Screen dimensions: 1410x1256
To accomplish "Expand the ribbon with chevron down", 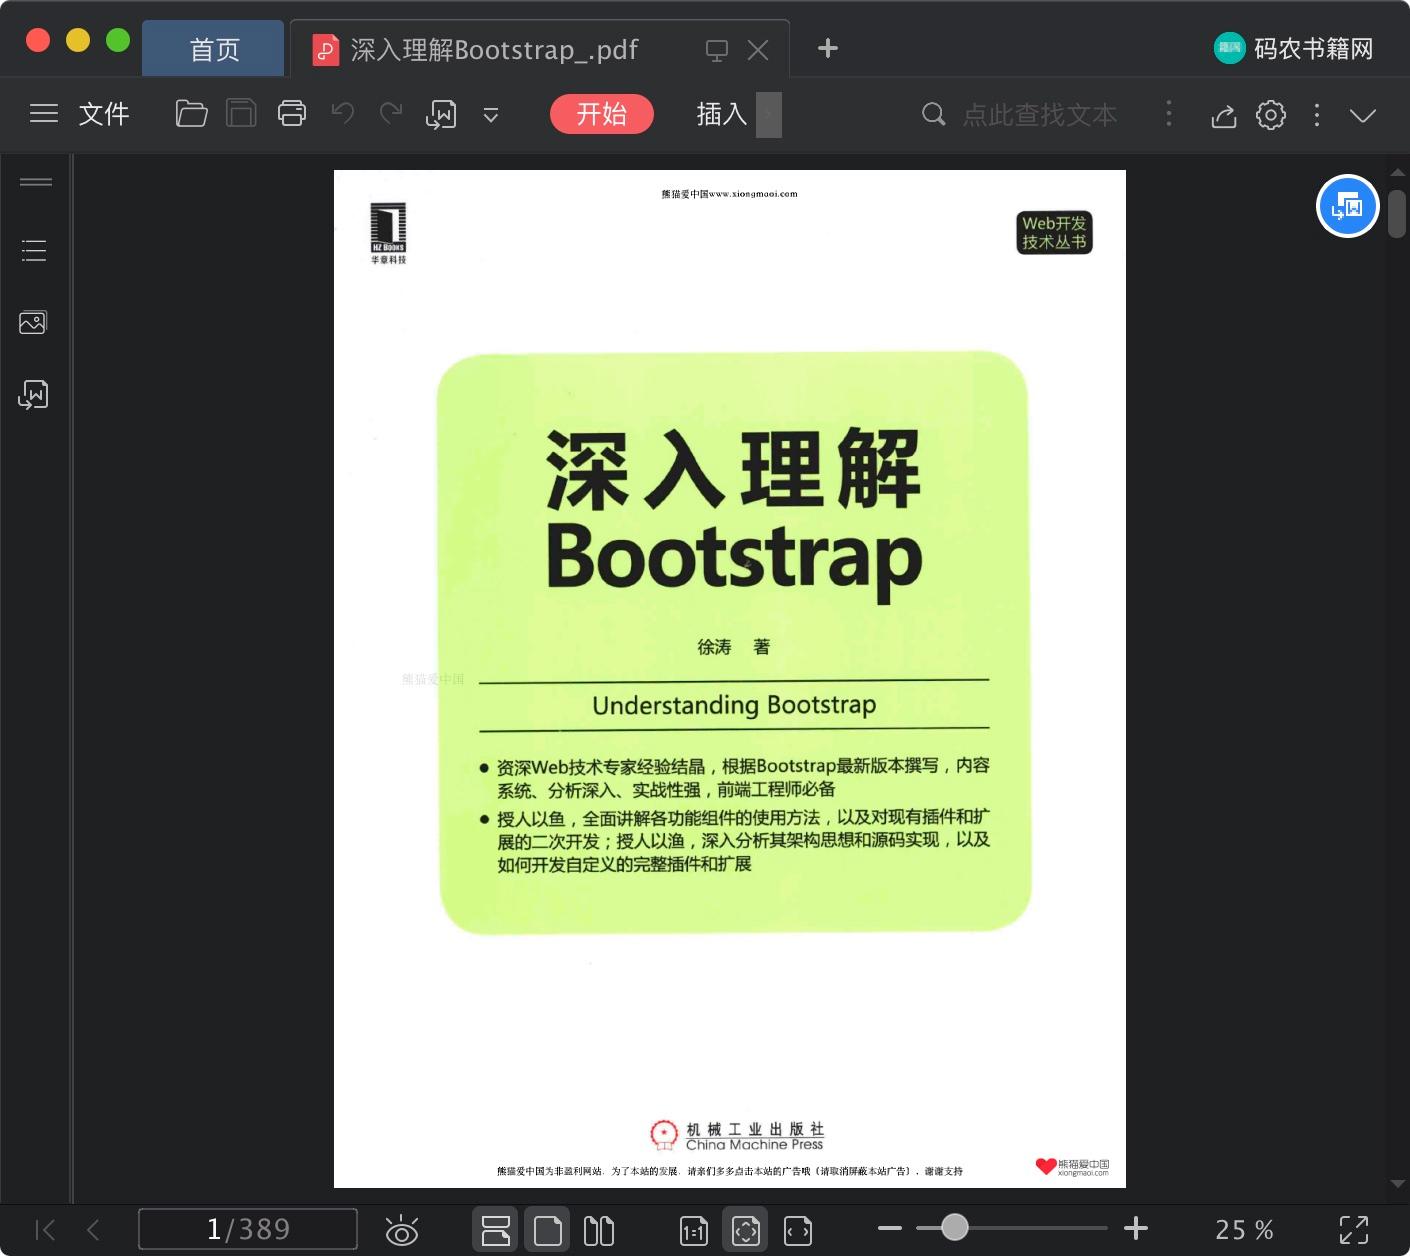I will point(1363,116).
